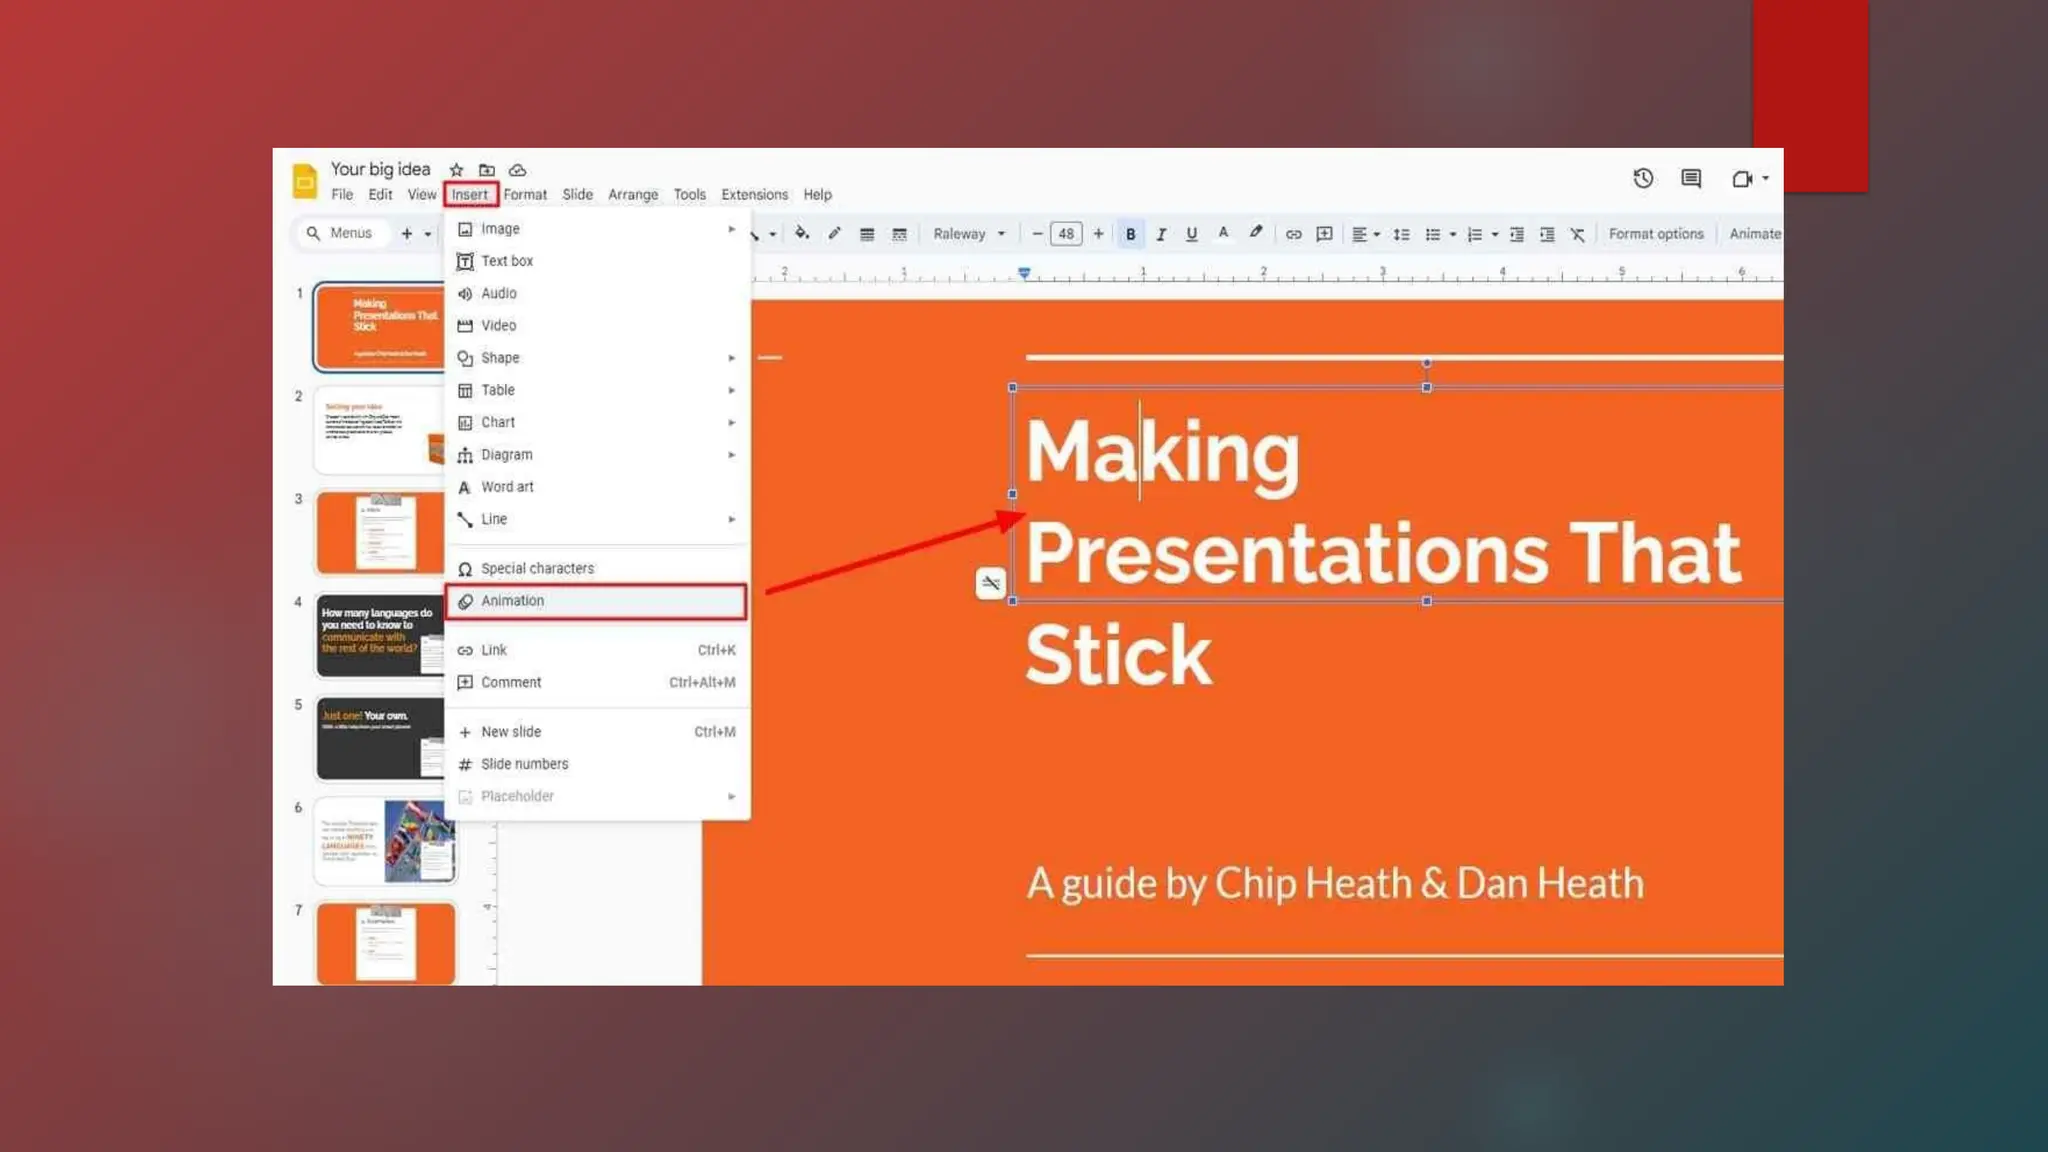
Task: Click the text color A swatch
Action: 1223,233
